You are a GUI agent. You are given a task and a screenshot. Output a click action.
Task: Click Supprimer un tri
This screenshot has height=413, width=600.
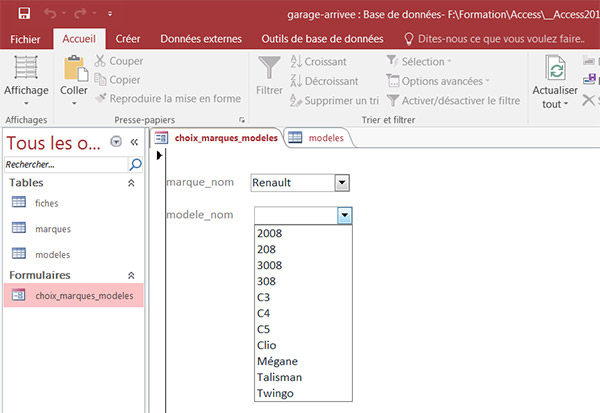click(x=334, y=101)
